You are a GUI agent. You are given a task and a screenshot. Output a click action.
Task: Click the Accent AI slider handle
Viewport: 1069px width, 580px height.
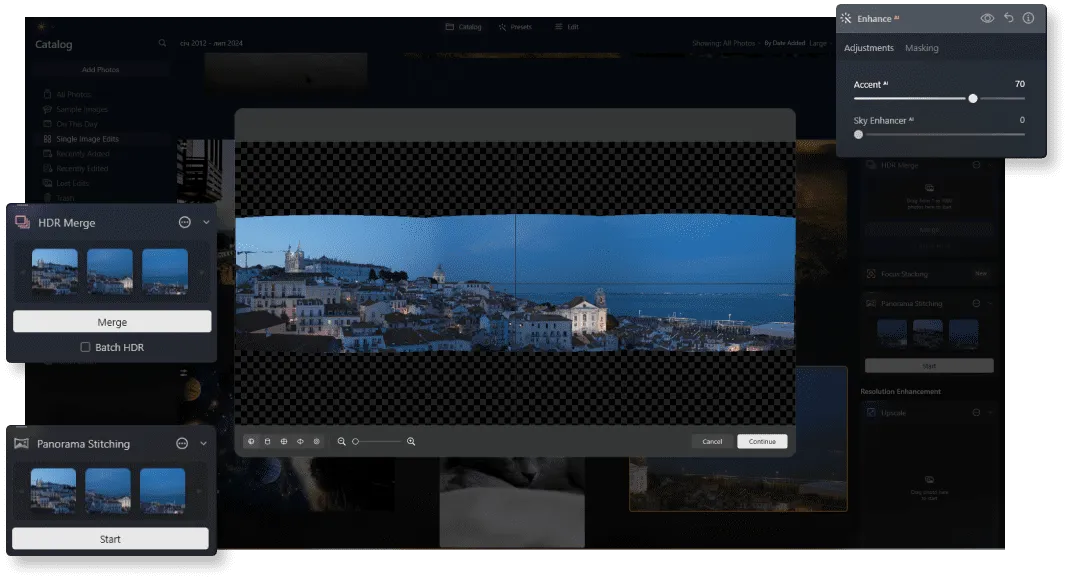(x=973, y=99)
